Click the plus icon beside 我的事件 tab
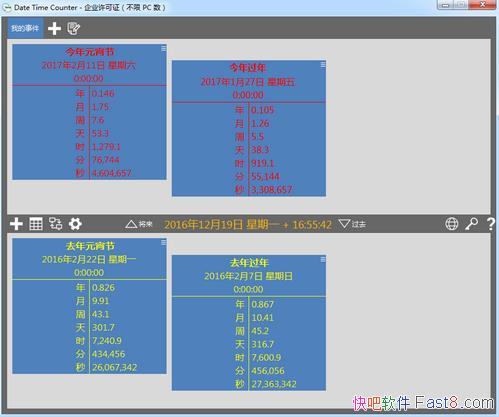This screenshot has width=499, height=417. click(54, 29)
